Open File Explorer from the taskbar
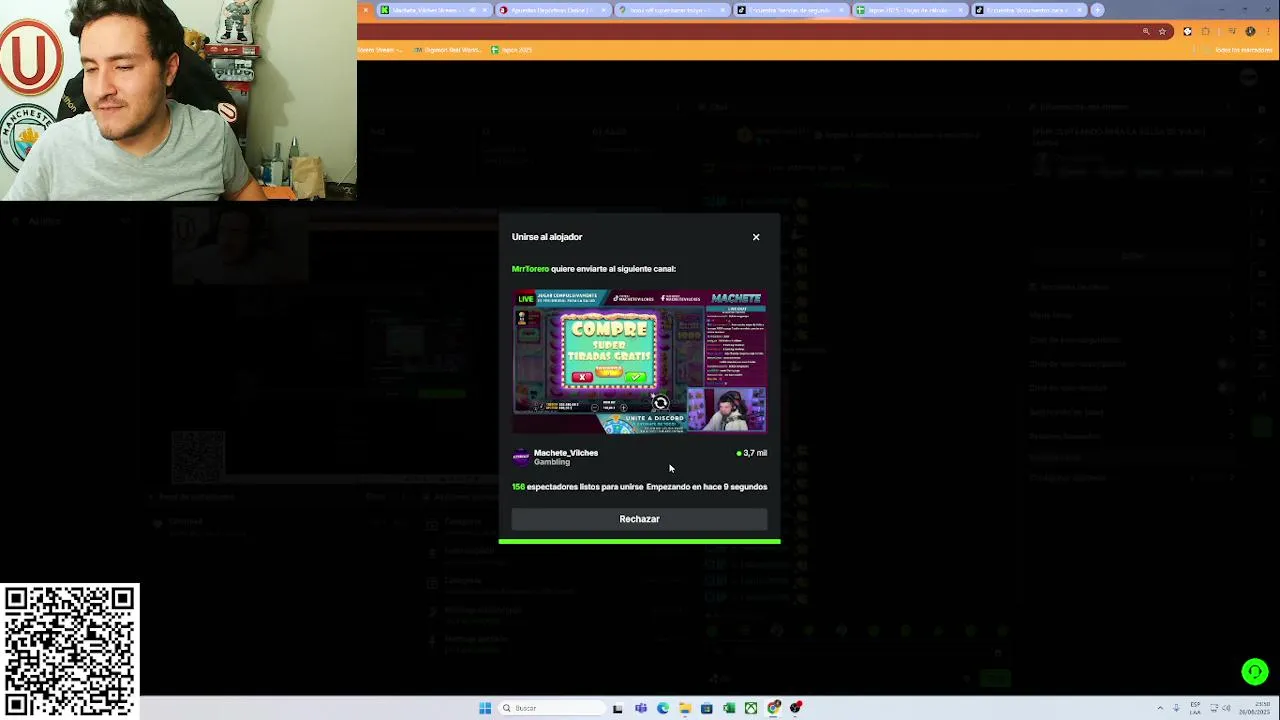Viewport: 1280px width, 720px height. 685,708
